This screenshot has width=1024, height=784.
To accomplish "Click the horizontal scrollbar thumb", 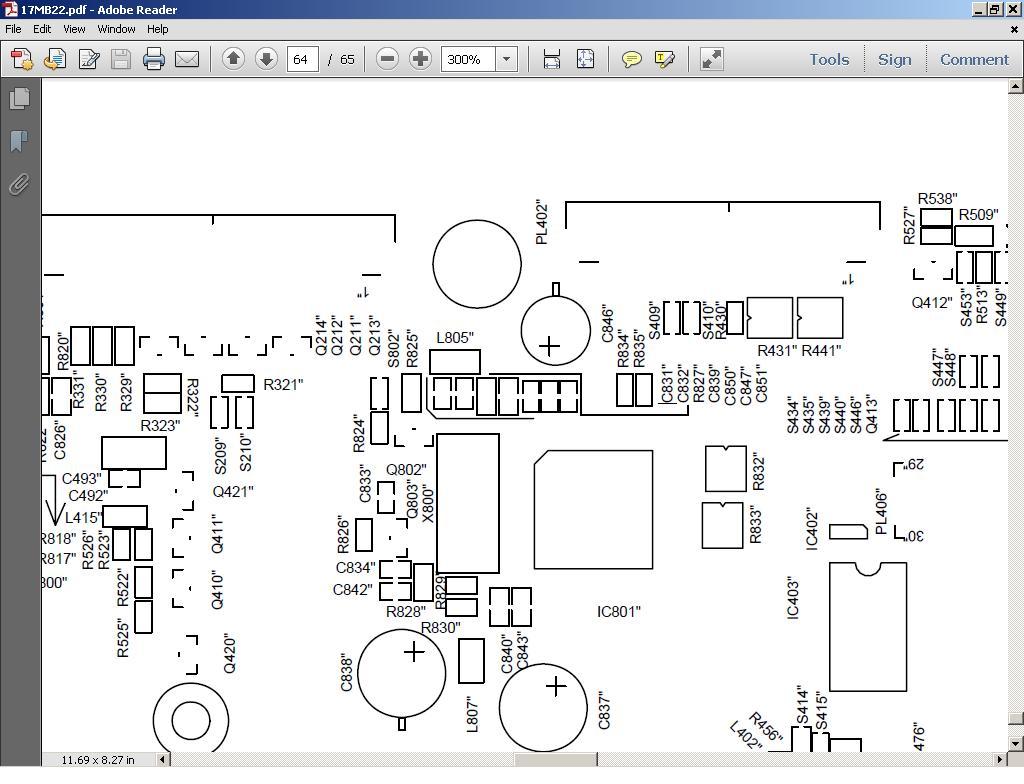I will pos(555,759).
